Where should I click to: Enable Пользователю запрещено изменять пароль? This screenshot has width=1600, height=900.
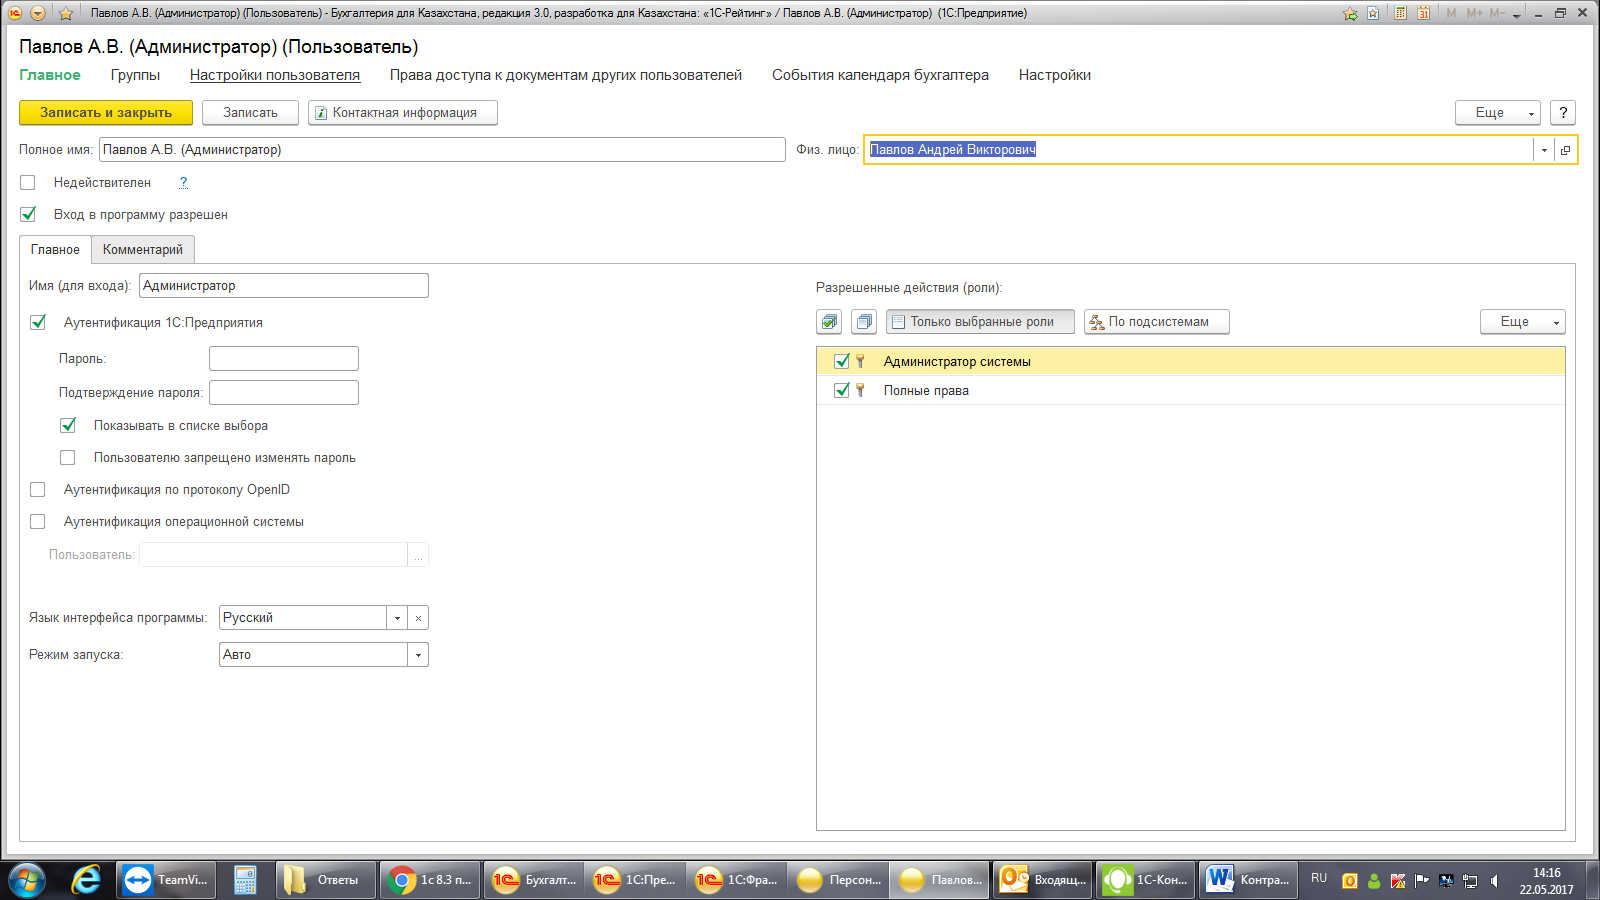[68, 458]
